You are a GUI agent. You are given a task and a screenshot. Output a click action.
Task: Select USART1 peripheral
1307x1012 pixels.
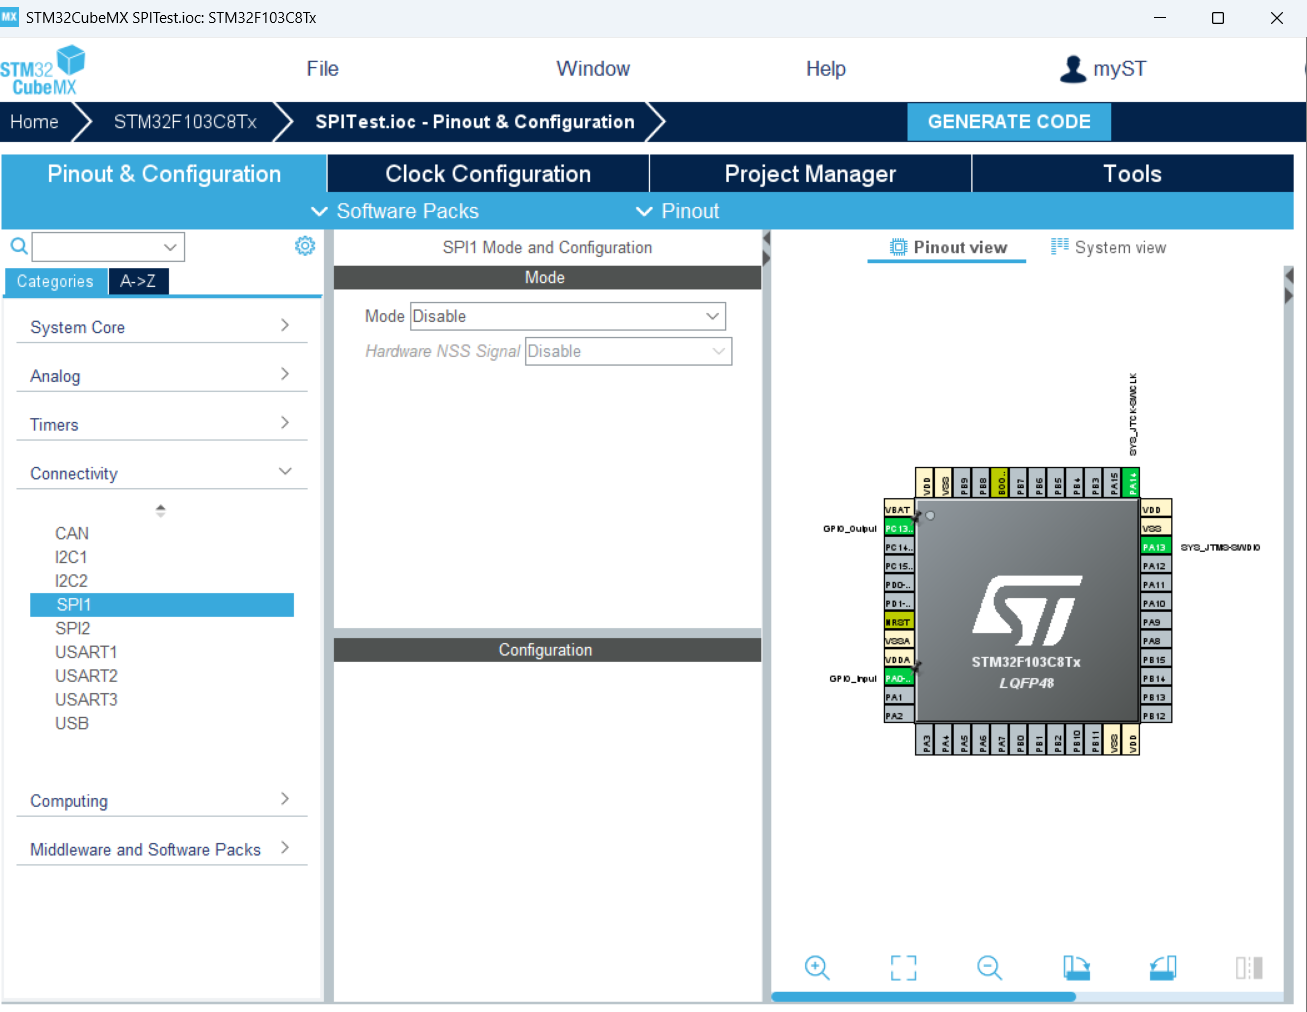(86, 652)
